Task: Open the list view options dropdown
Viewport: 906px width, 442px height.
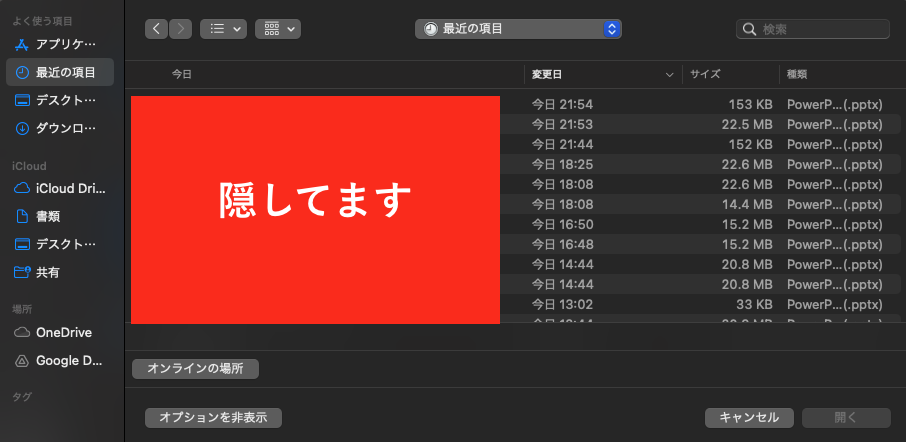Action: pyautogui.click(x=224, y=29)
